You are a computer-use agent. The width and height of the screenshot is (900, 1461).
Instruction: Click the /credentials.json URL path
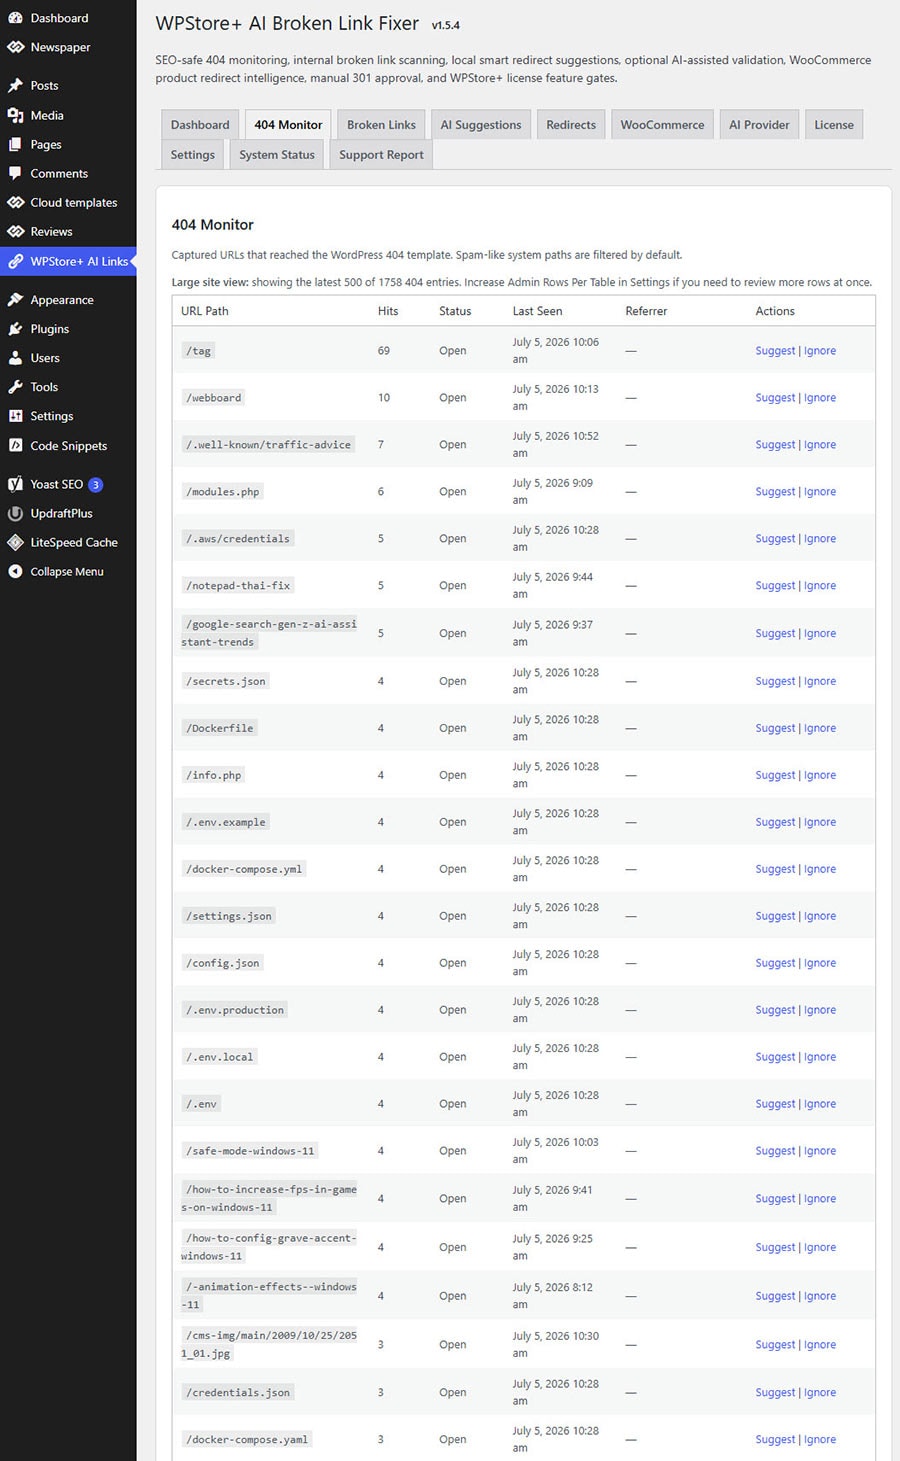point(238,1392)
